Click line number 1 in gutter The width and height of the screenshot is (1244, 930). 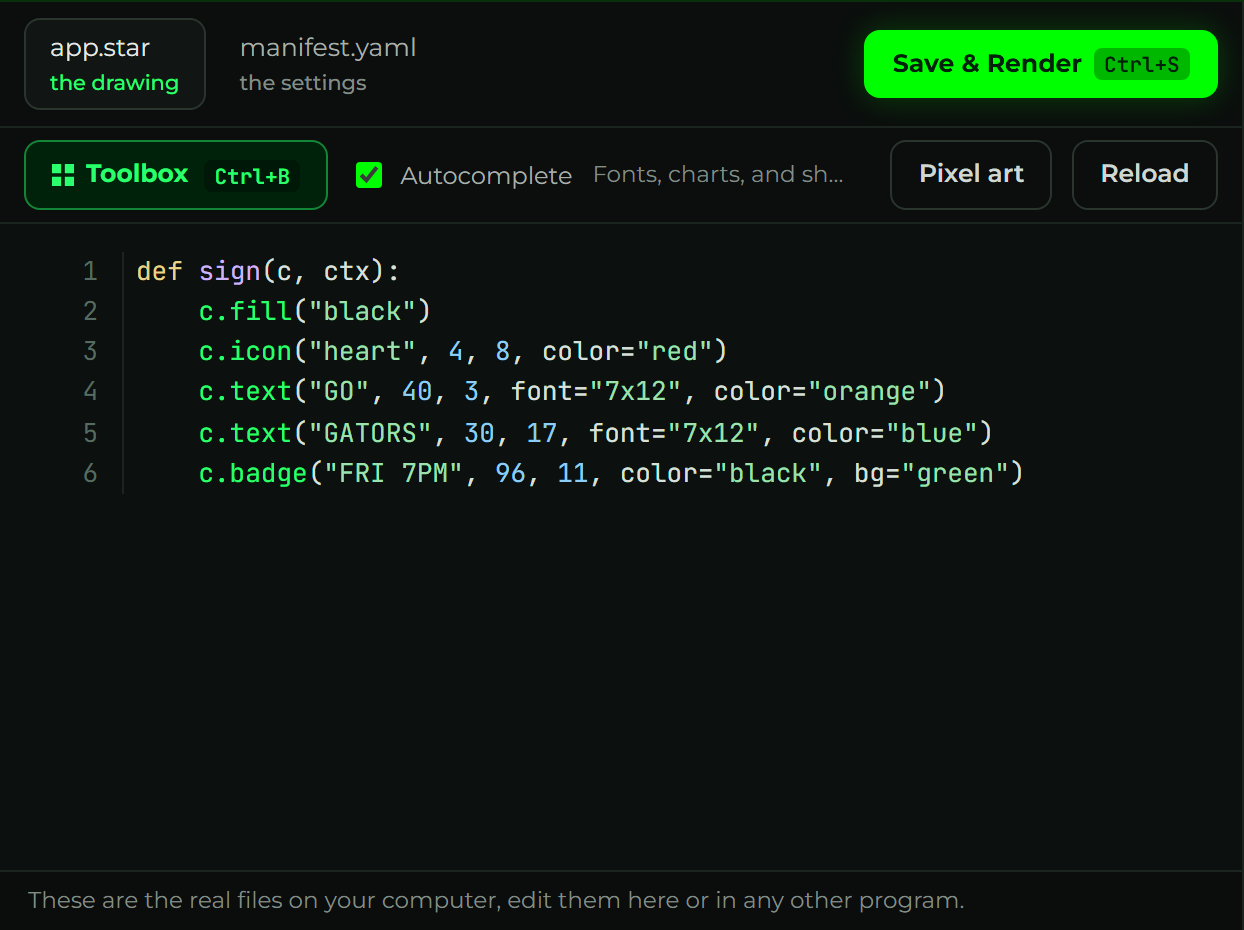[90, 271]
